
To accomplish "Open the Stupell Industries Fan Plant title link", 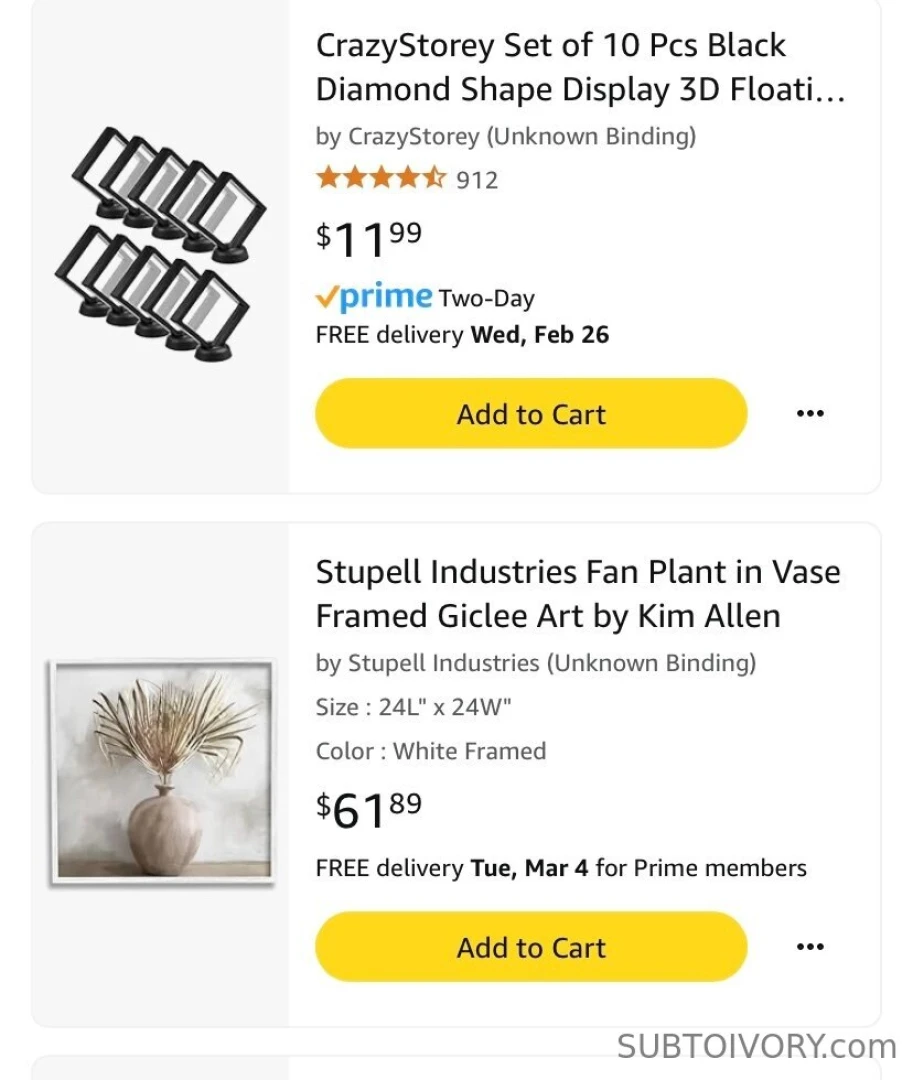I will click(x=578, y=594).
